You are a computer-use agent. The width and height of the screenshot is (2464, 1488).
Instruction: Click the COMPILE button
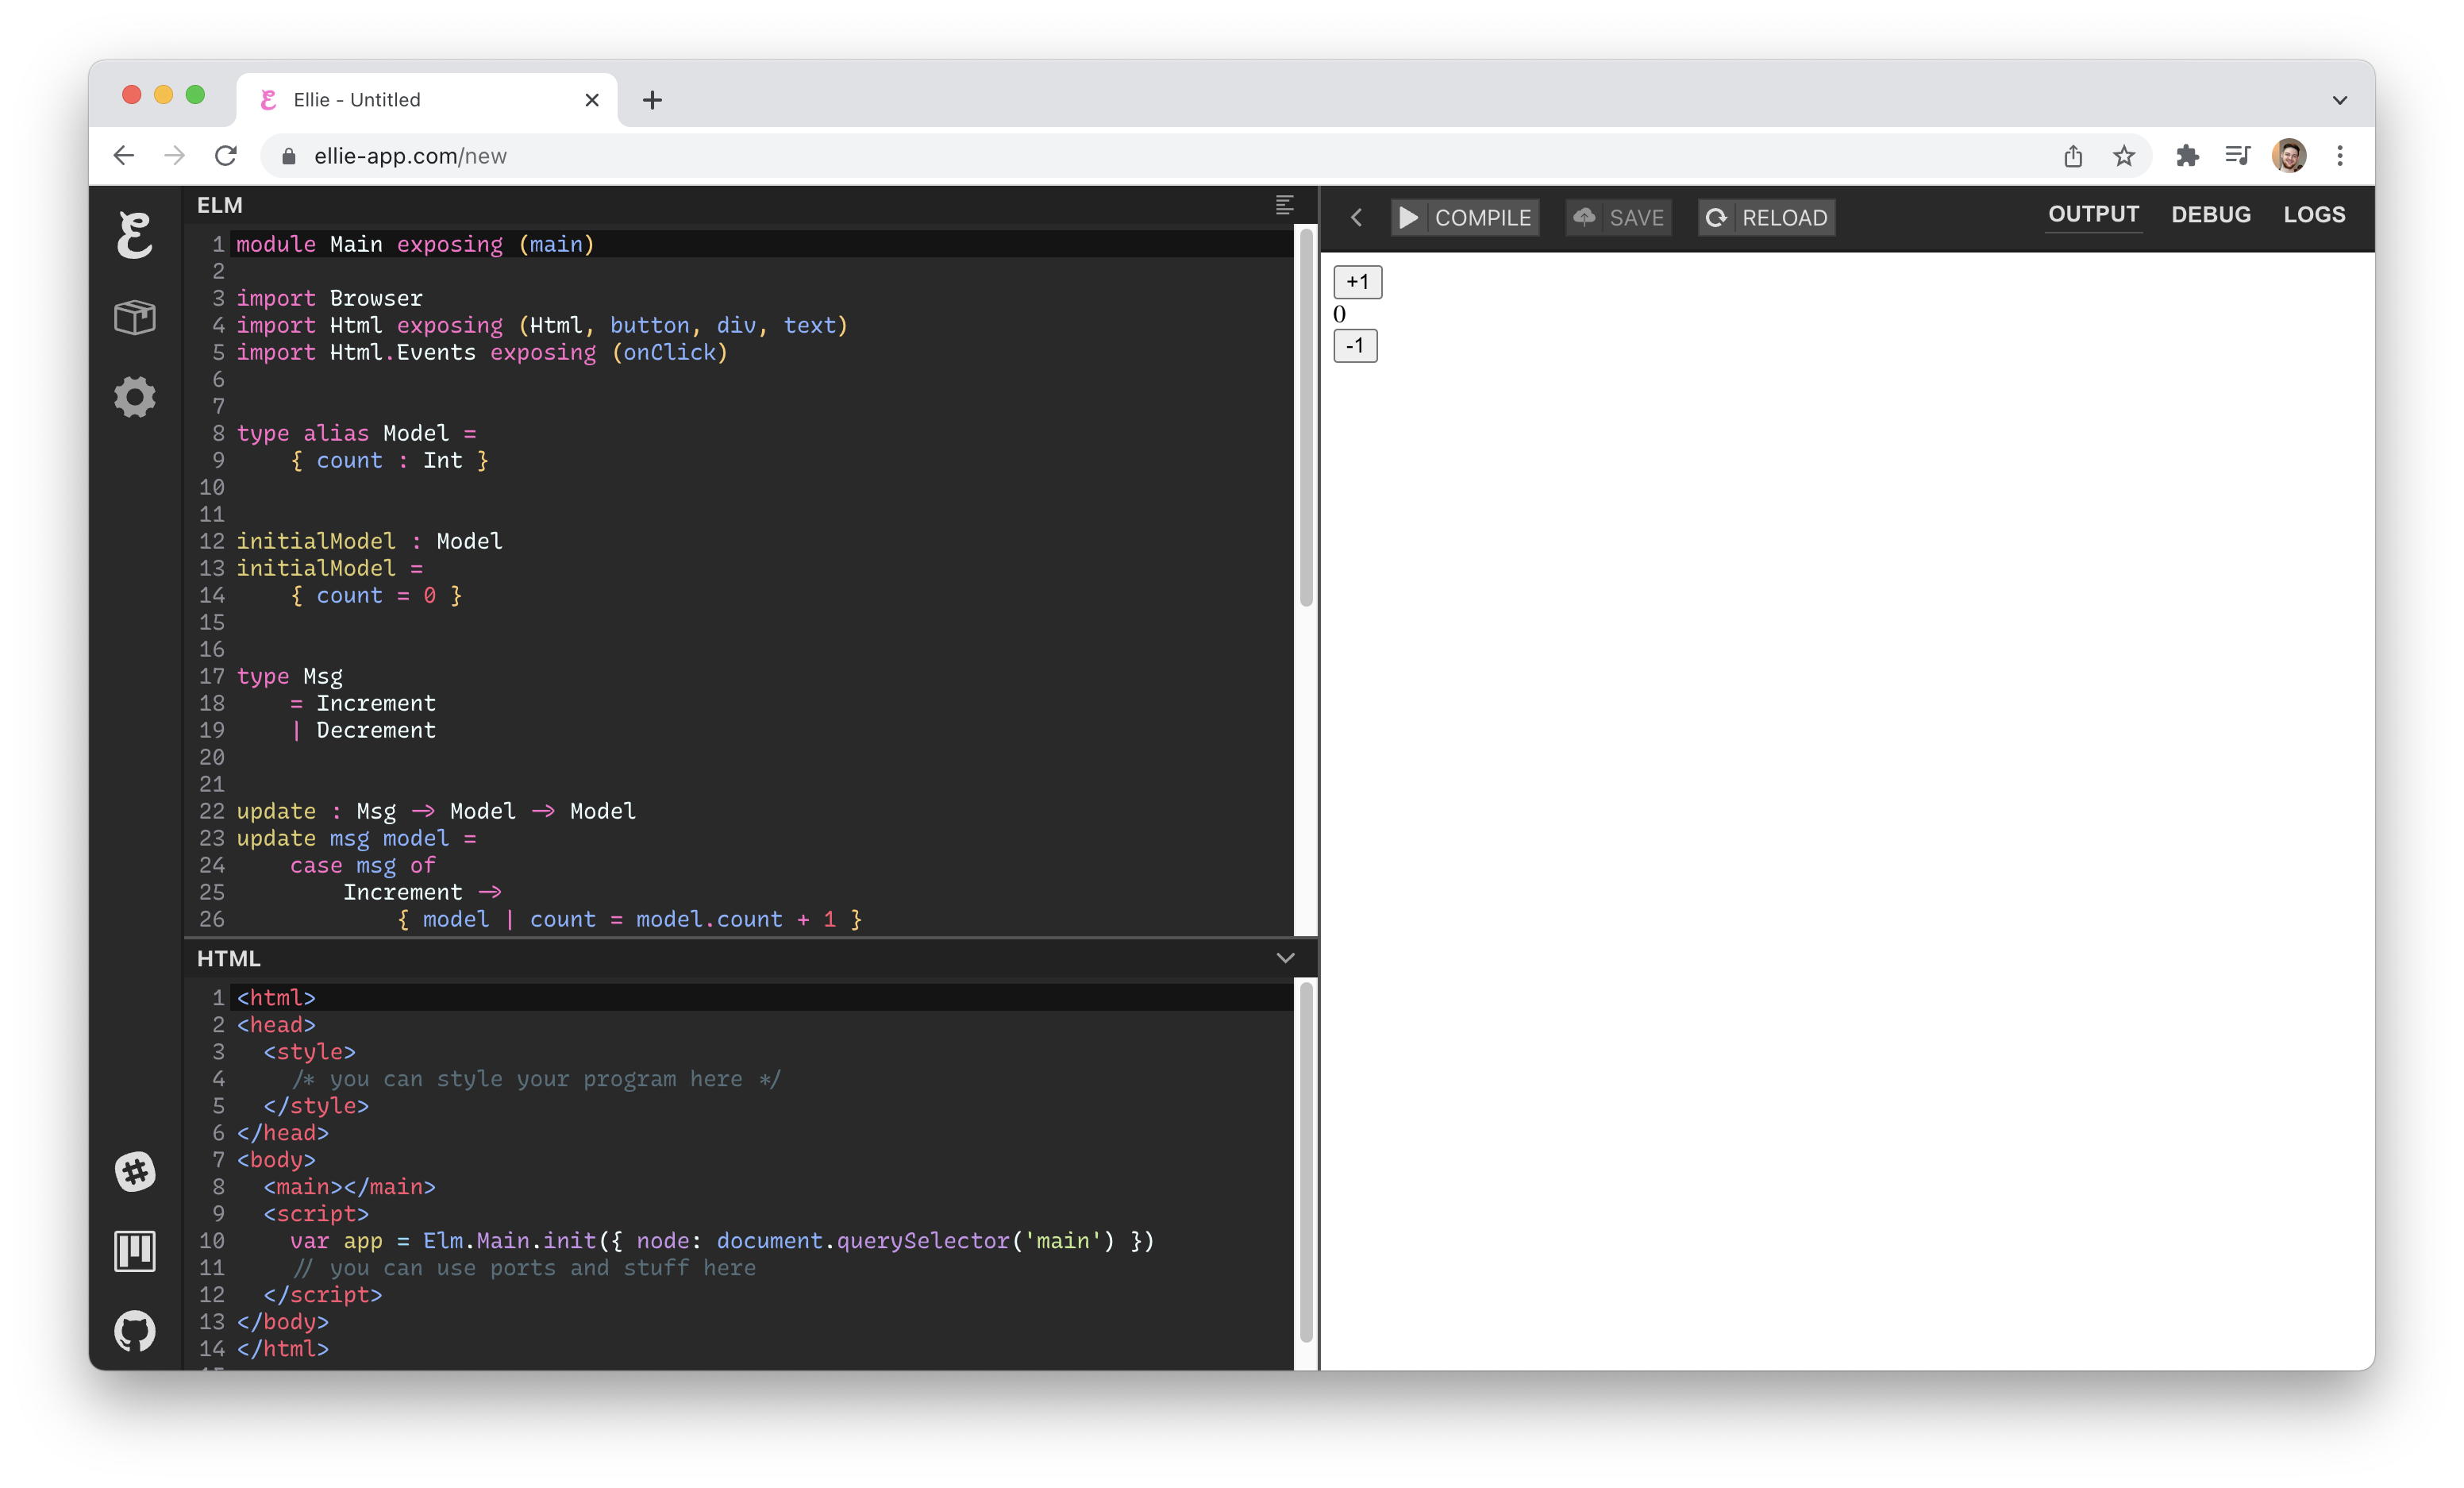[x=1465, y=217]
